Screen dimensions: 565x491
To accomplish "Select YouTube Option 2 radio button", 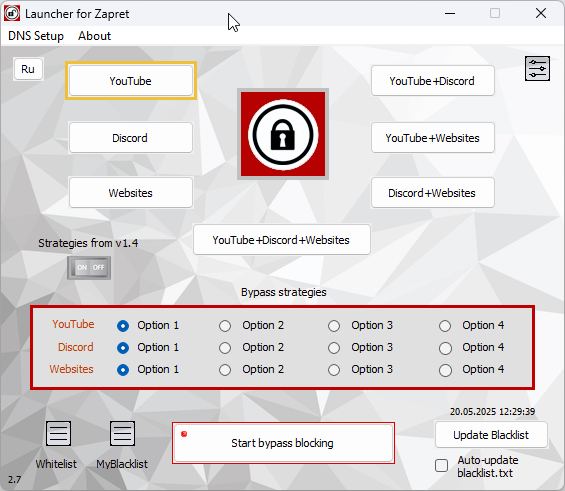I will click(225, 326).
